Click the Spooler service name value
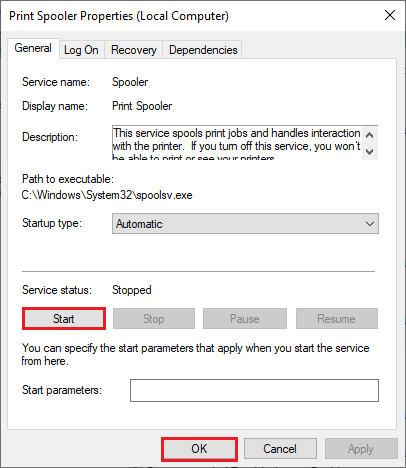 (x=130, y=82)
